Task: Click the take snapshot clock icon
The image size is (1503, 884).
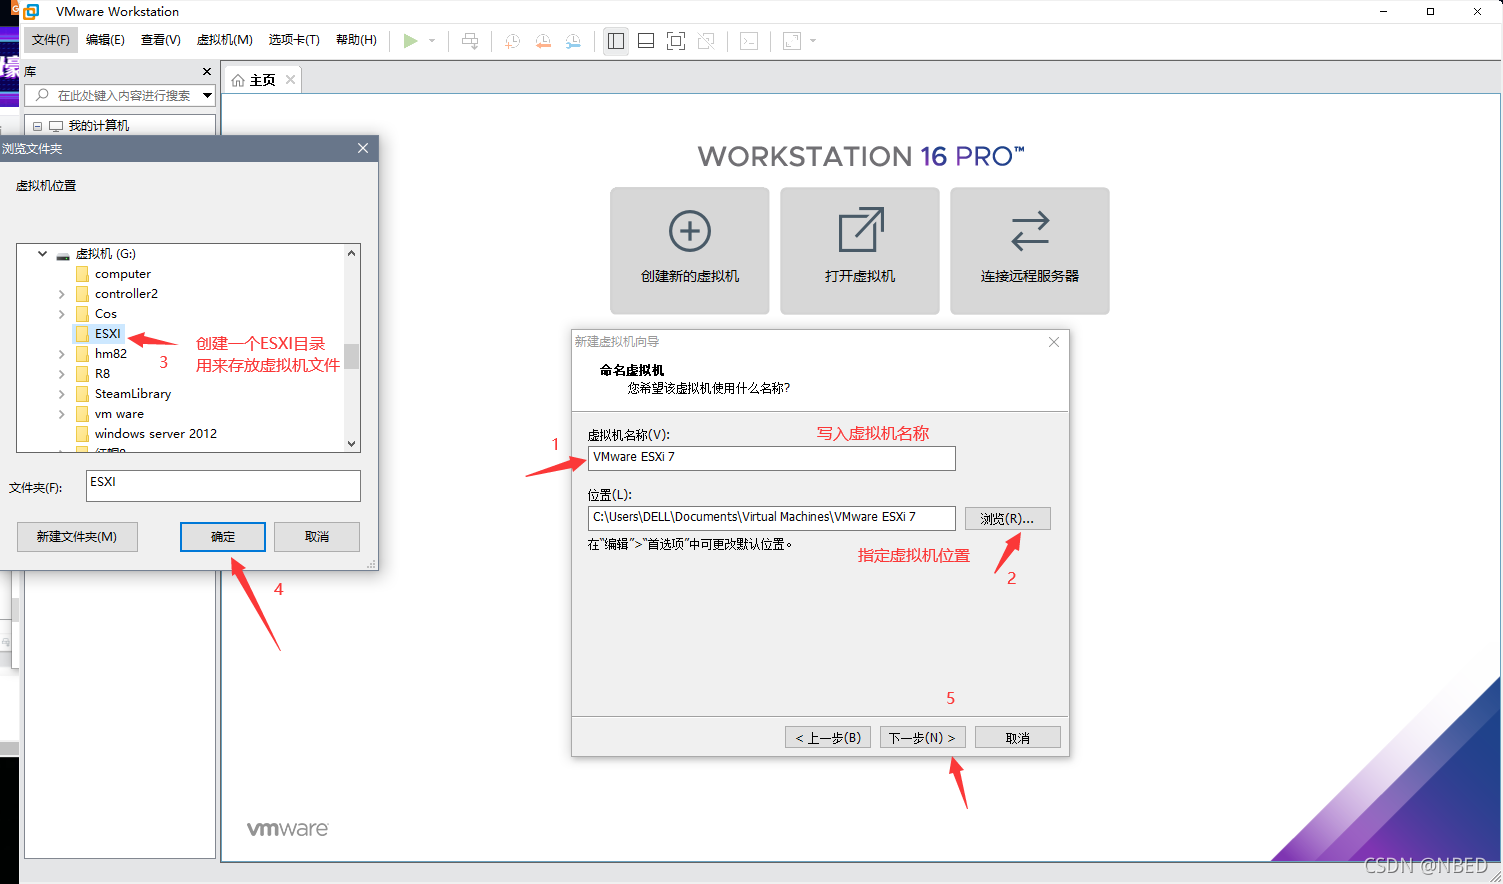Action: (x=512, y=41)
